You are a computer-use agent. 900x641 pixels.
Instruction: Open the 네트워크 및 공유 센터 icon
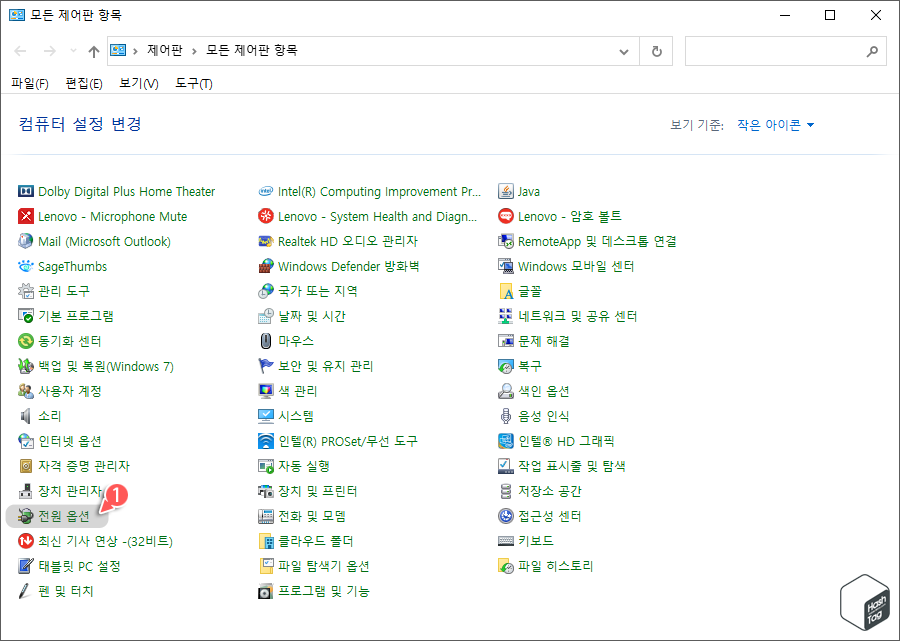(506, 316)
